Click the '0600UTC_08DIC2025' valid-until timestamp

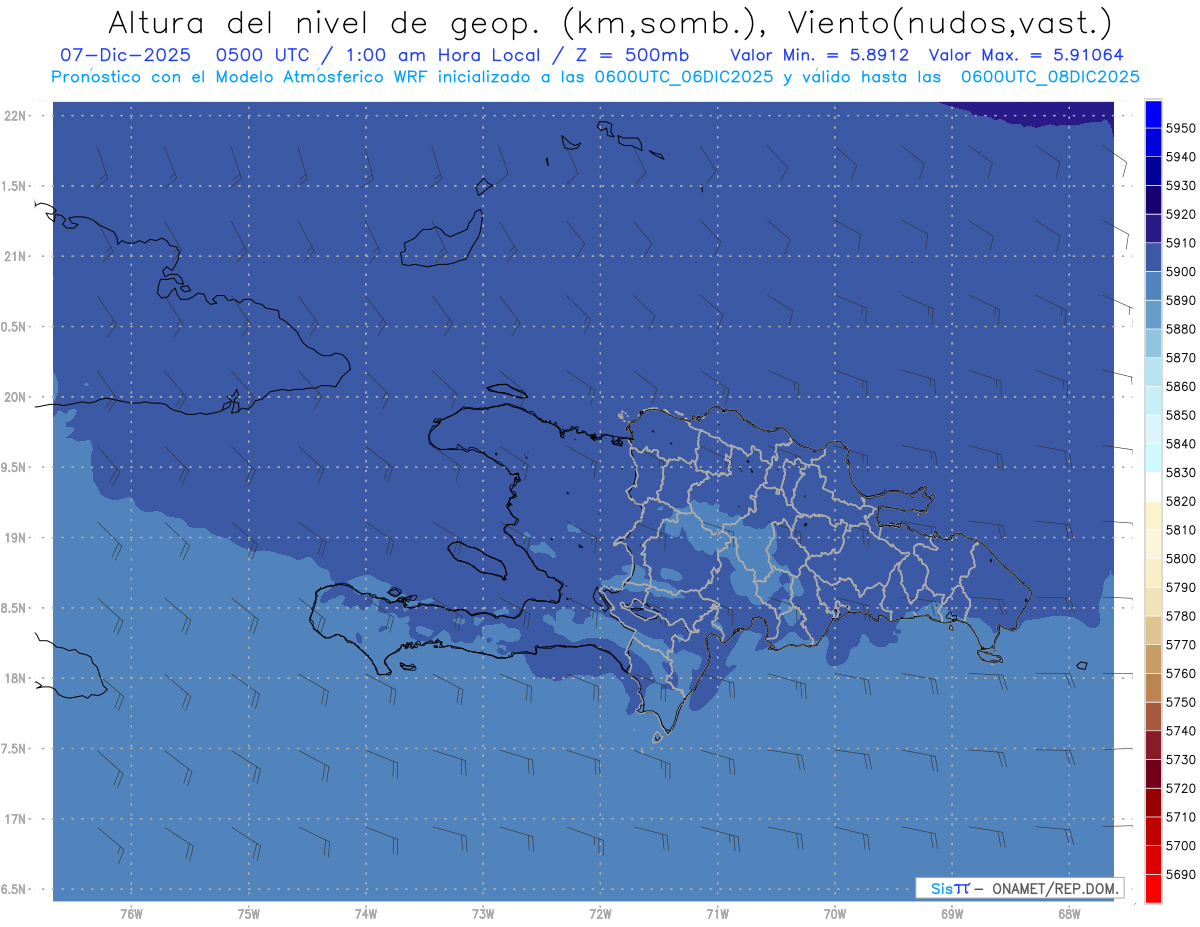[1049, 76]
